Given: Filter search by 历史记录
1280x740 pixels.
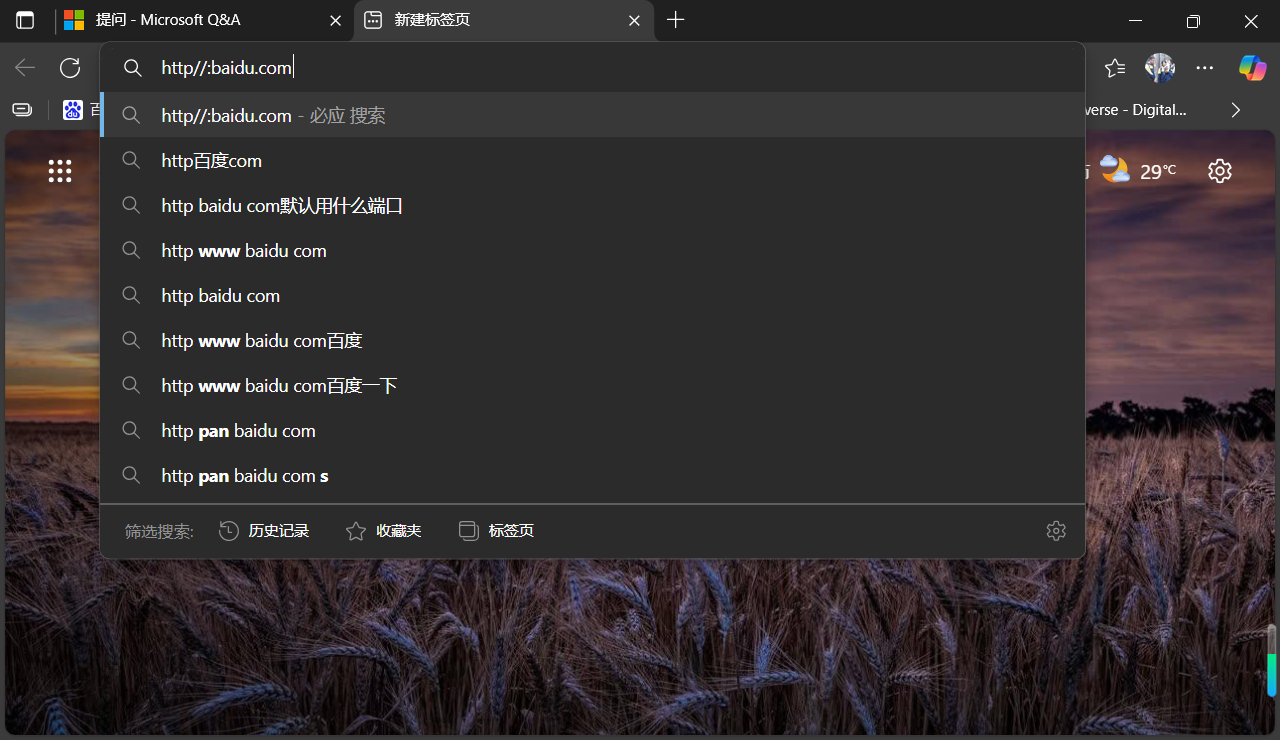Looking at the screenshot, I should [x=265, y=531].
